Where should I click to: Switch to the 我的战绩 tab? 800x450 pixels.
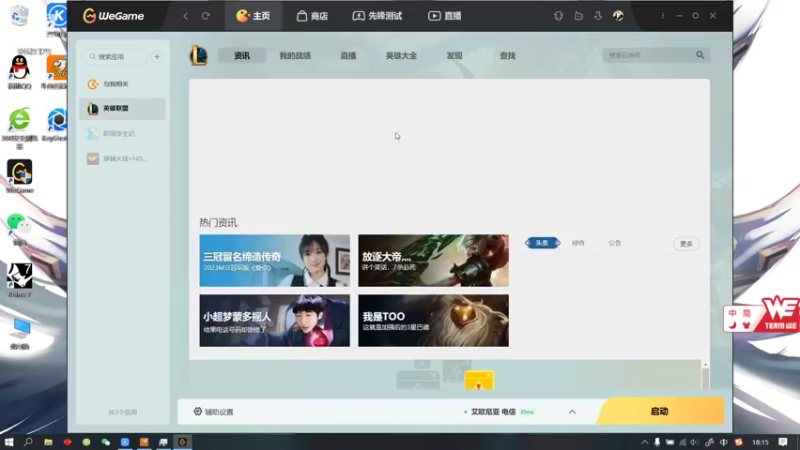pos(295,56)
